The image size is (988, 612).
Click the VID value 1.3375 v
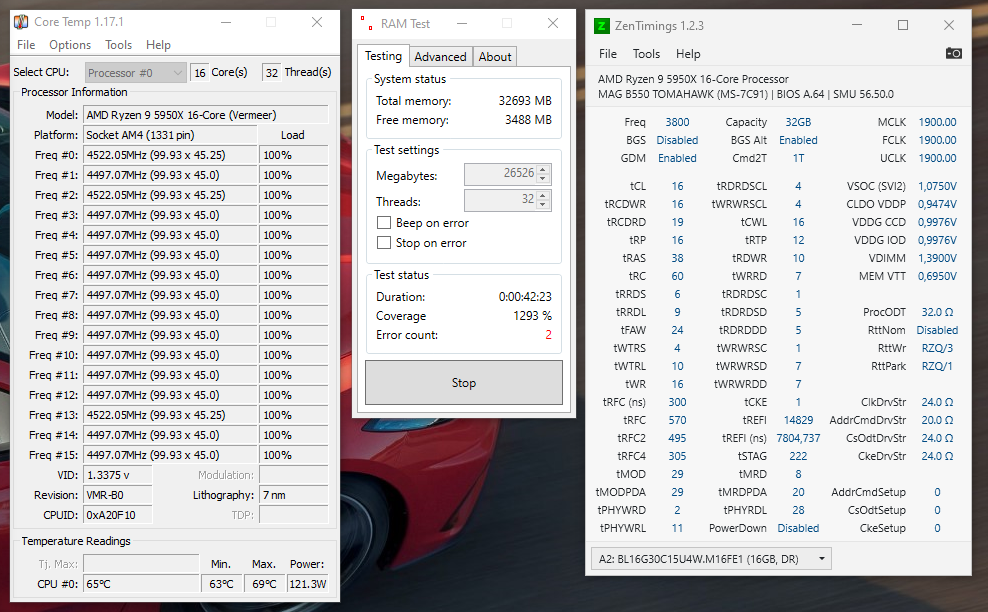[118, 475]
